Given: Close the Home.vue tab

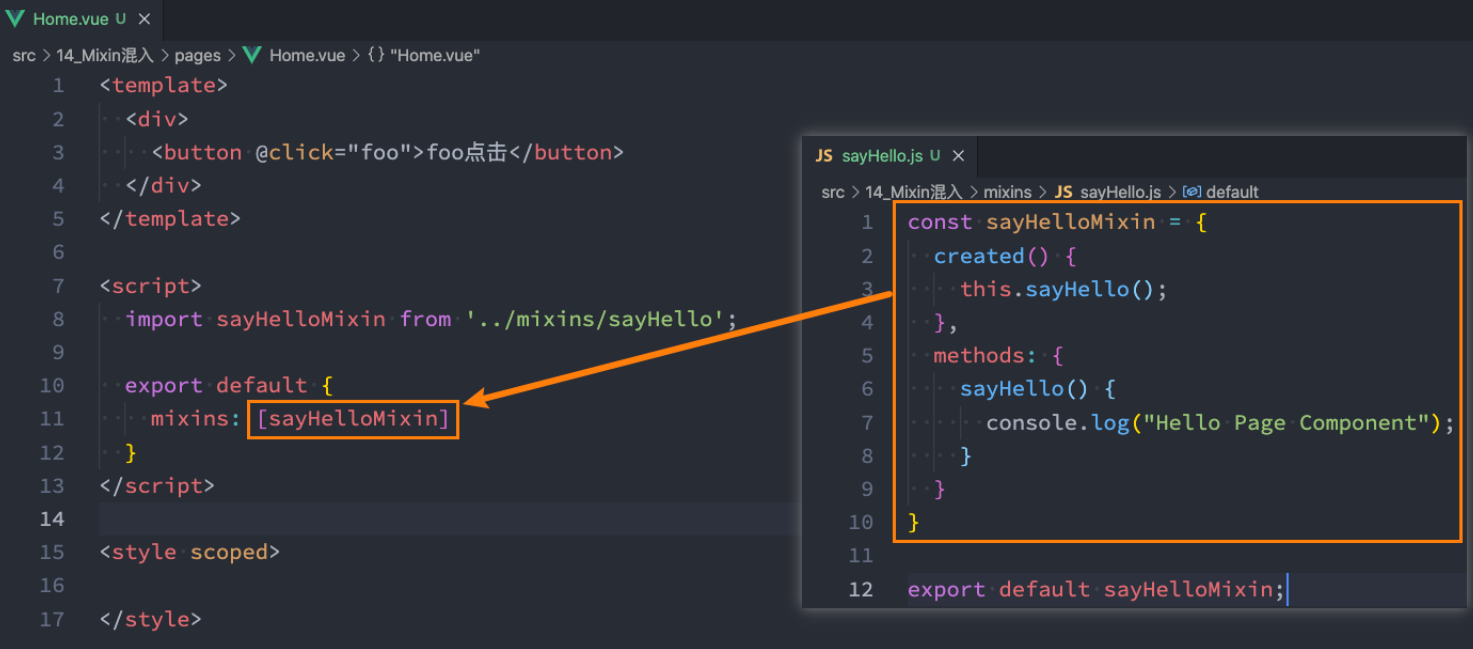Looking at the screenshot, I should pos(144,19).
